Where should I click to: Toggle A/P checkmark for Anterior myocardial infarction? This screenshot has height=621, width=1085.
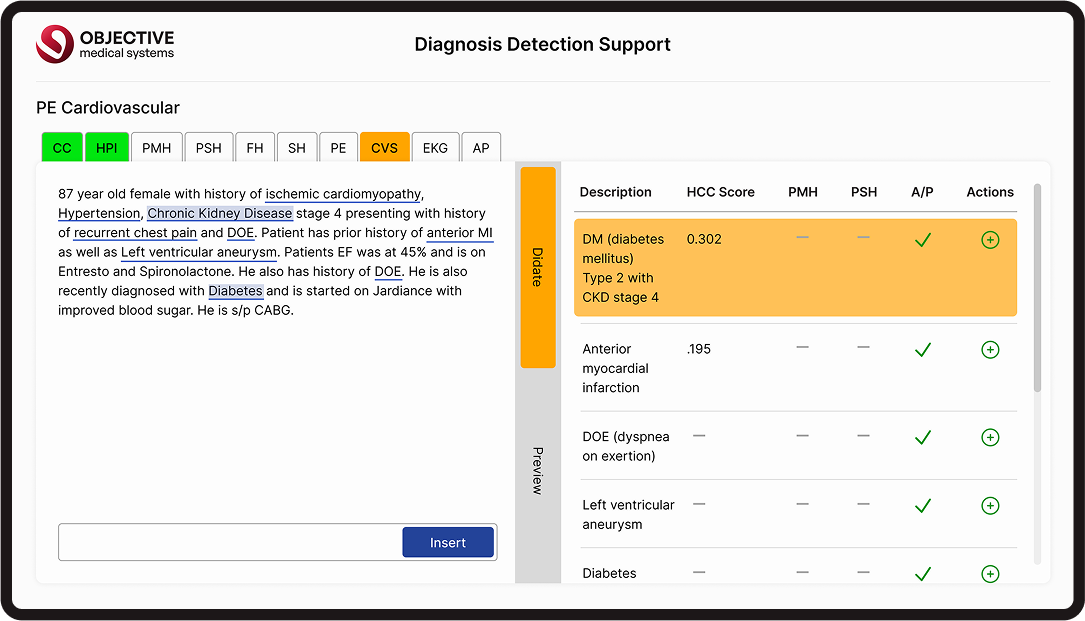[x=923, y=350]
